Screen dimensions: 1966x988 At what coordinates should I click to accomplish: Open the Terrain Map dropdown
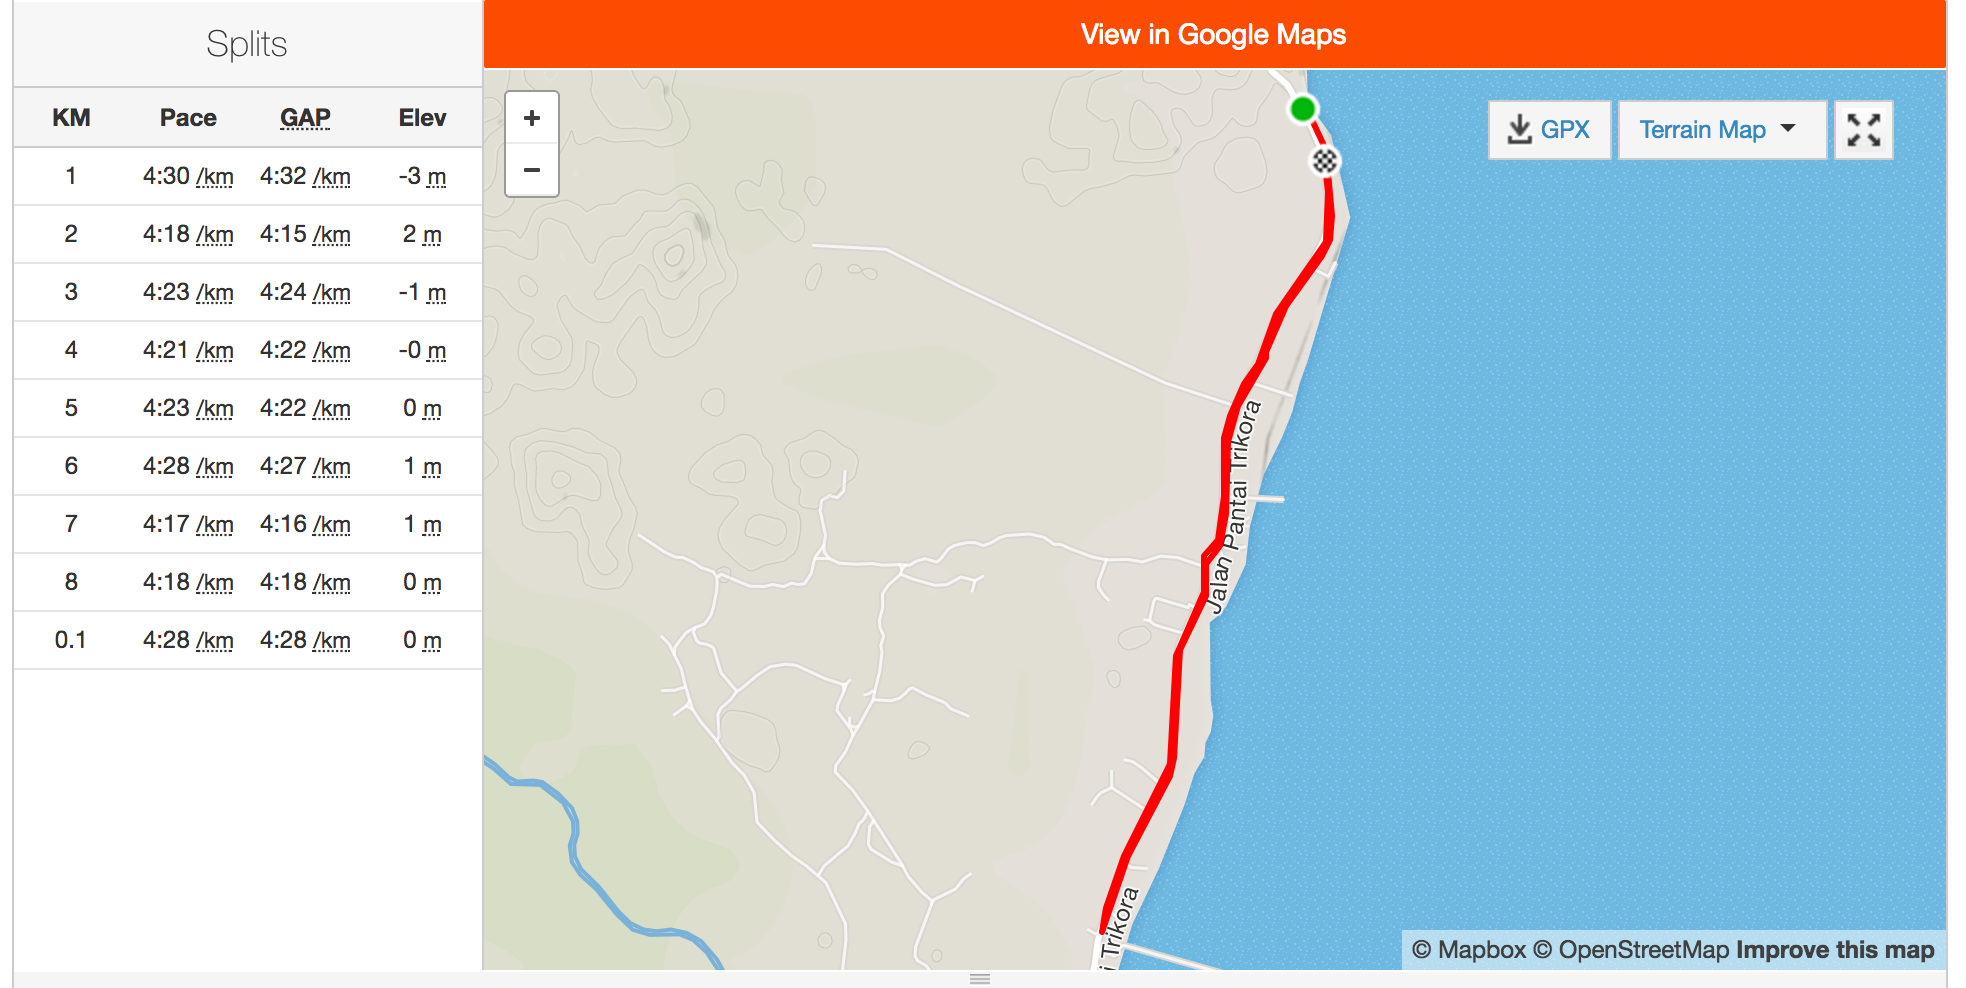pos(1722,130)
